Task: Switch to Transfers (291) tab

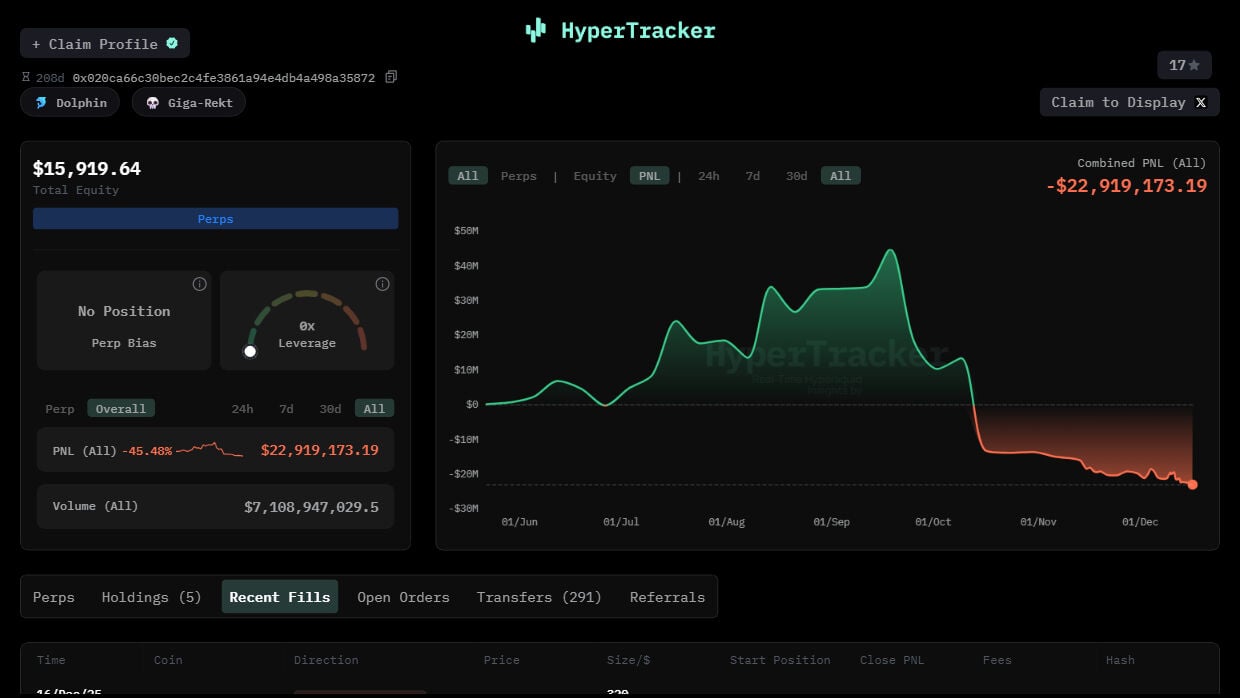Action: tap(539, 597)
